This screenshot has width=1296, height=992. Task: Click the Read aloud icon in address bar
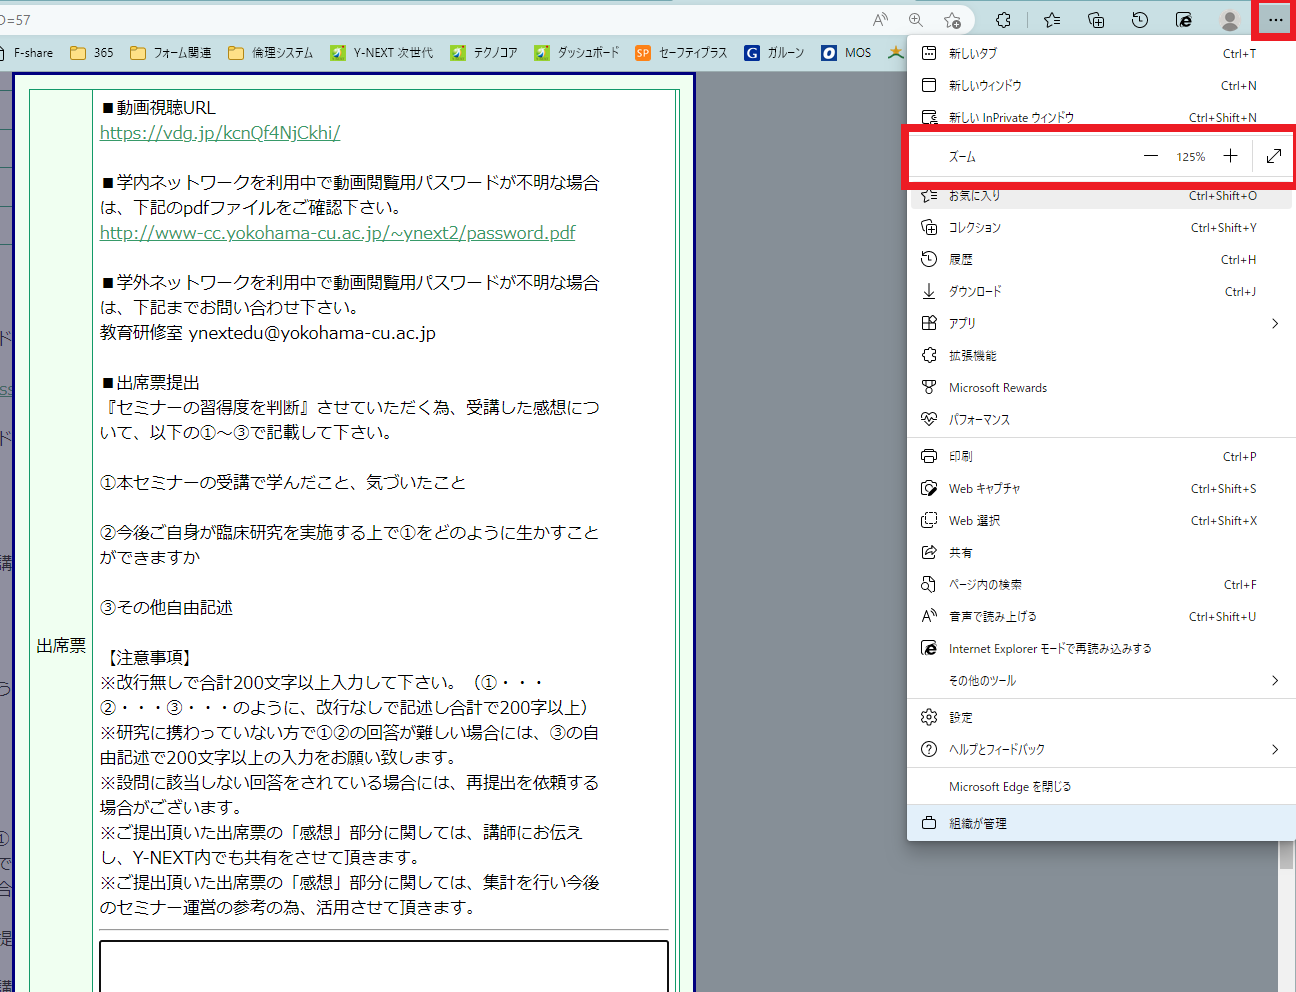(880, 20)
